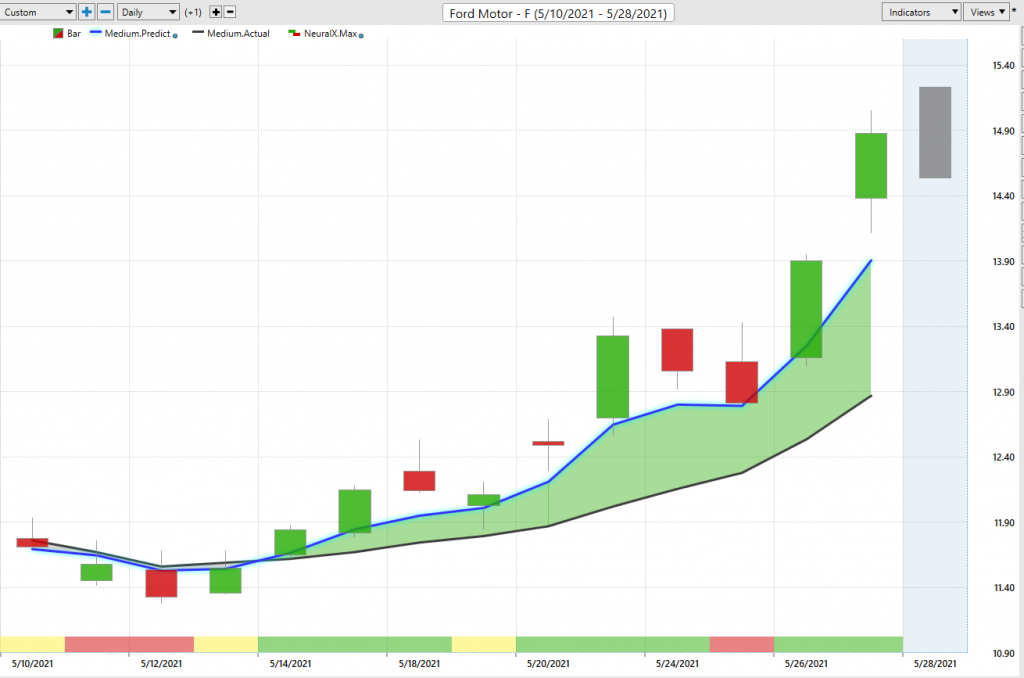Click the Medium.Predict blue line legend icon
This screenshot has height=678, width=1024.
click(x=95, y=32)
